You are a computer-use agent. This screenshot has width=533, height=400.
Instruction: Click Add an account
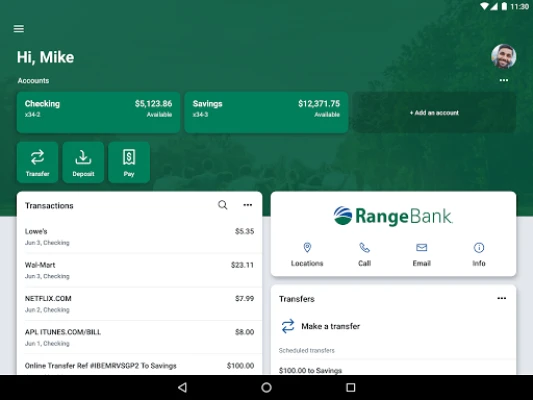point(434,112)
